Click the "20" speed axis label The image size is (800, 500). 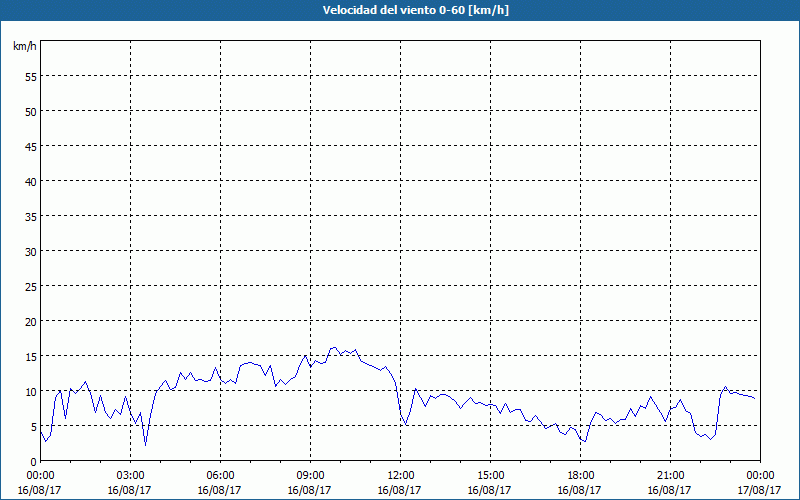click(x=31, y=321)
